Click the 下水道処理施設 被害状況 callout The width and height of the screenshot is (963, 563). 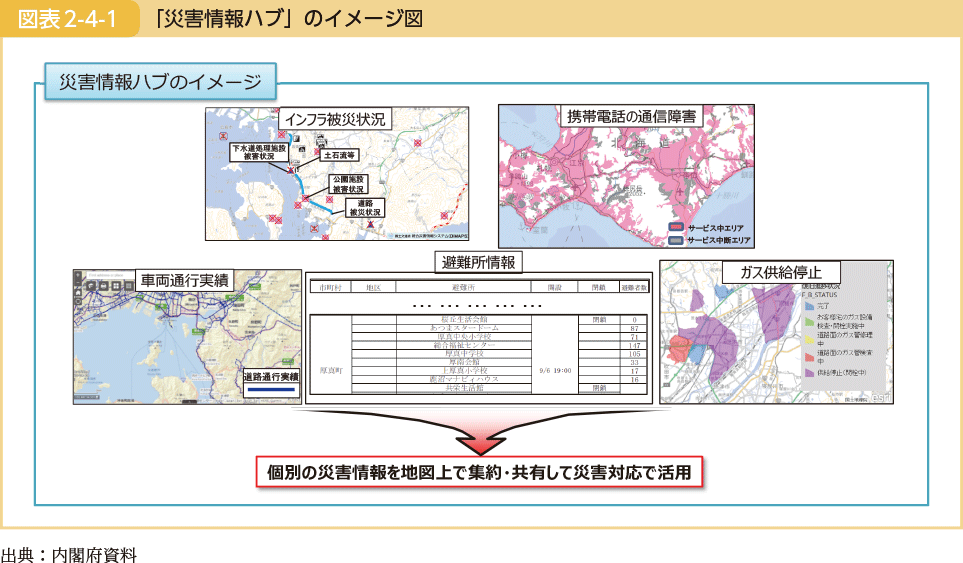pyautogui.click(x=259, y=152)
